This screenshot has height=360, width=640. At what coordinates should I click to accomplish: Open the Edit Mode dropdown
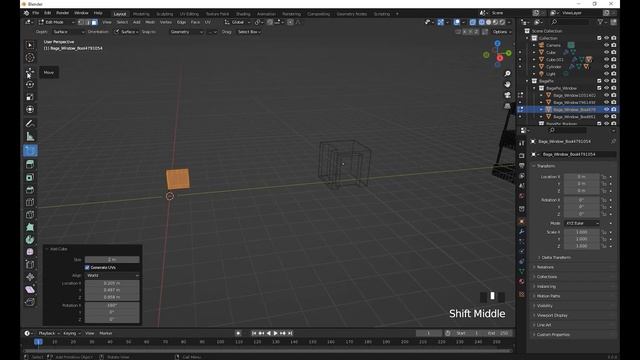[56, 22]
